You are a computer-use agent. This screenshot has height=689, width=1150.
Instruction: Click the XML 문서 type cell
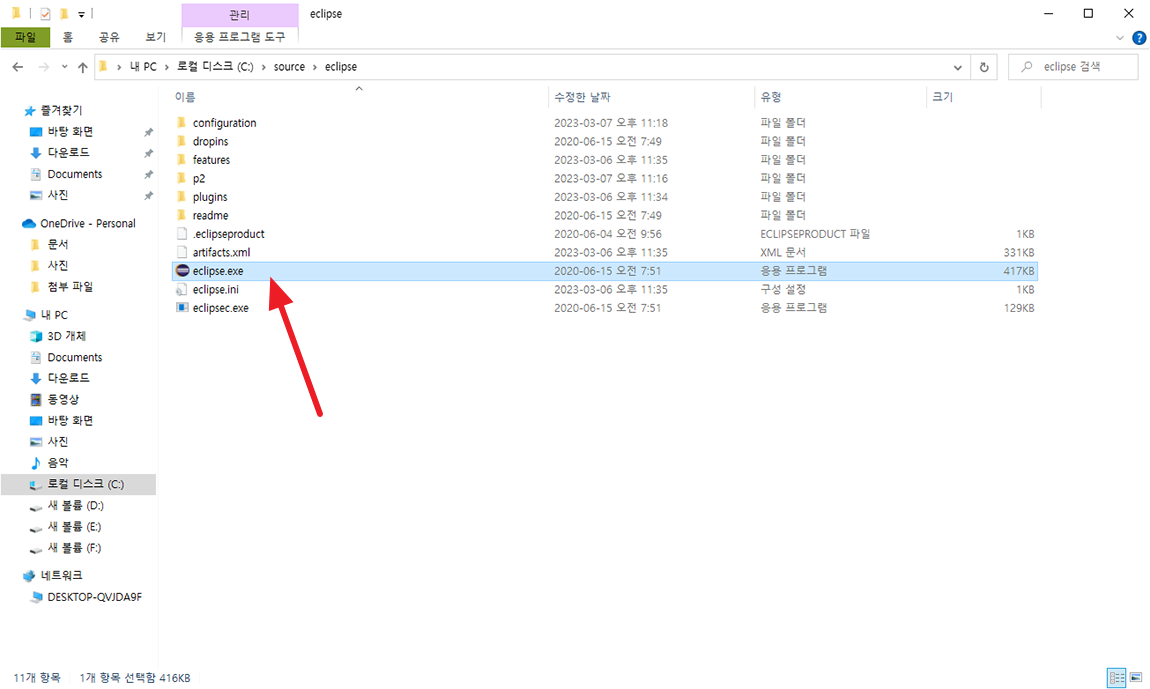[783, 252]
